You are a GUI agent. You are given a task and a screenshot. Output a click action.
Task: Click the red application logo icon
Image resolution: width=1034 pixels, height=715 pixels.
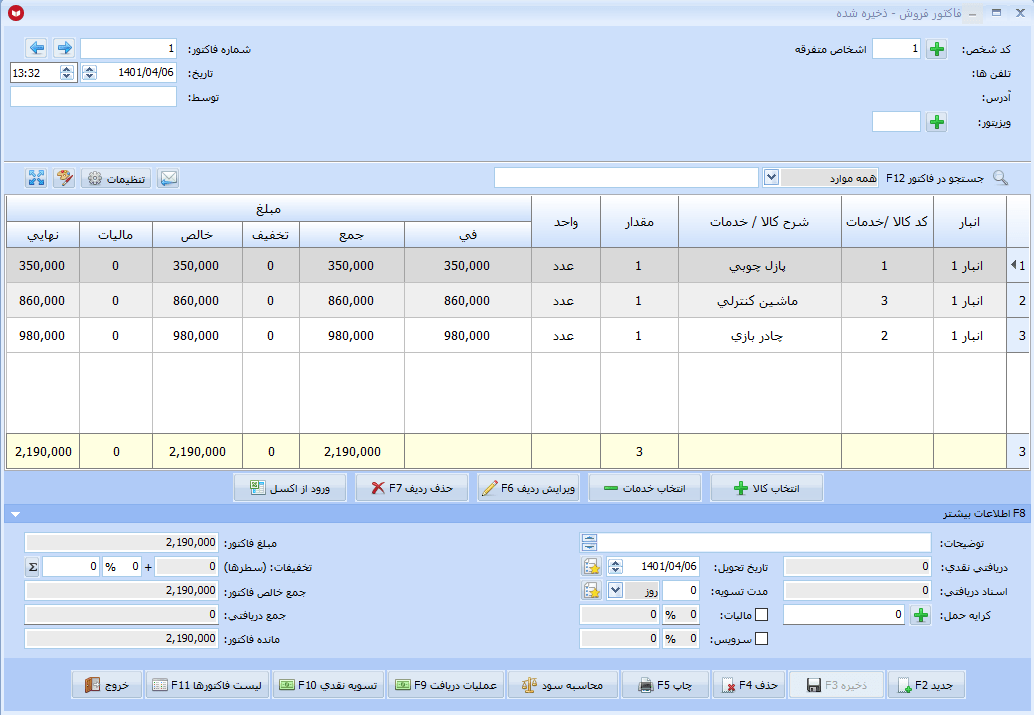click(16, 13)
